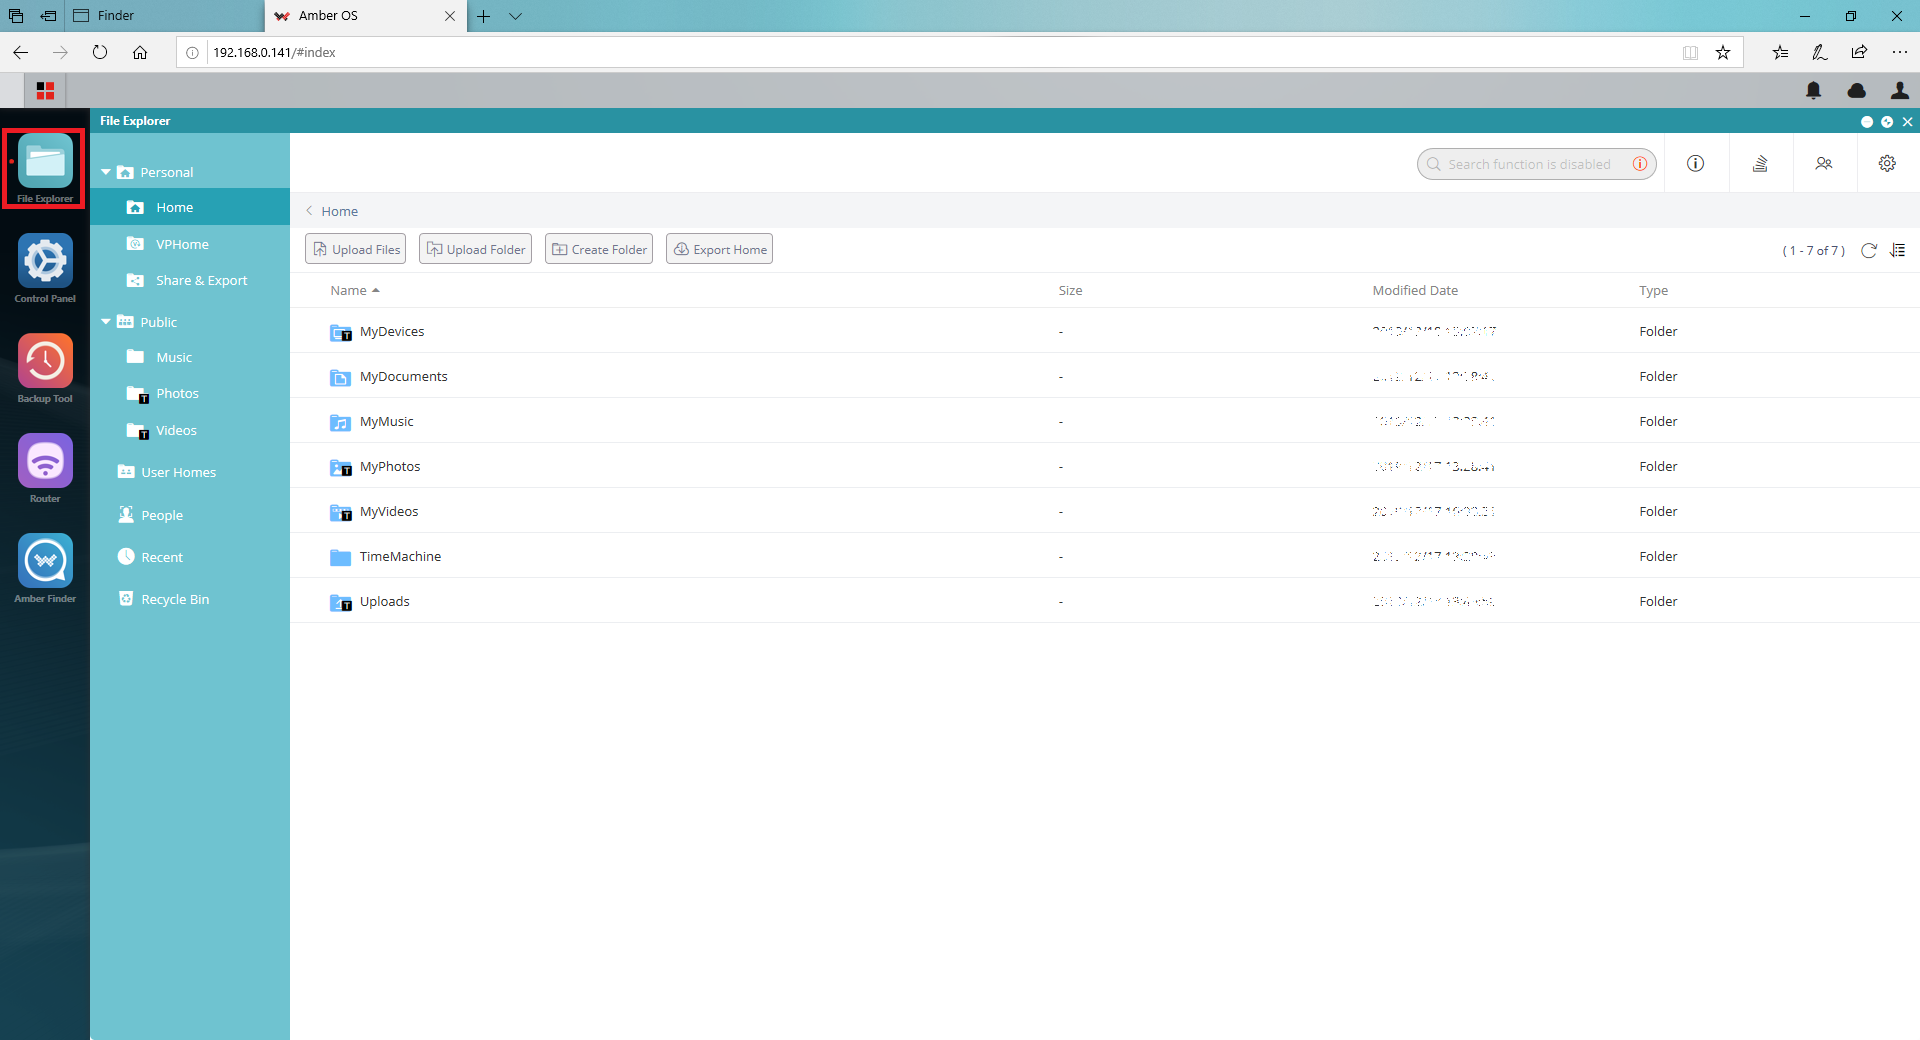Open the browser more options menu
1920x1040 pixels.
point(1899,52)
